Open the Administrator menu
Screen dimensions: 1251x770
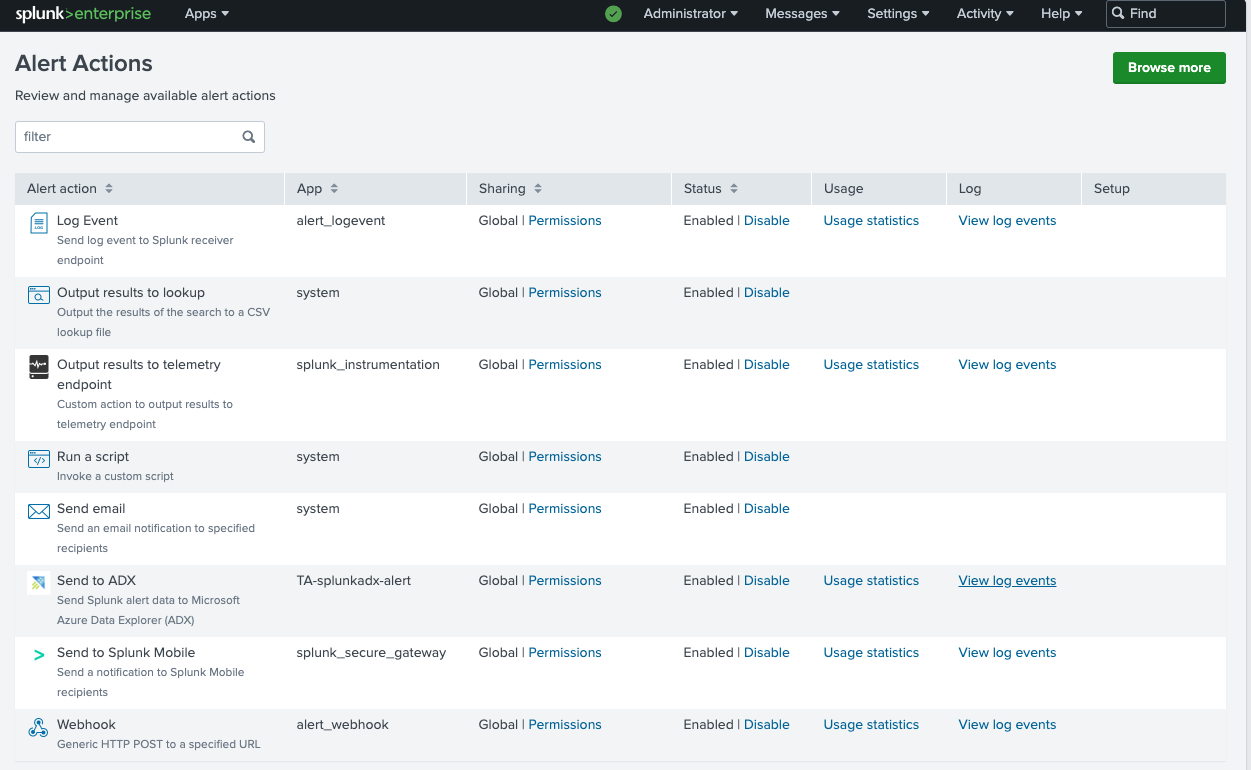pos(691,14)
